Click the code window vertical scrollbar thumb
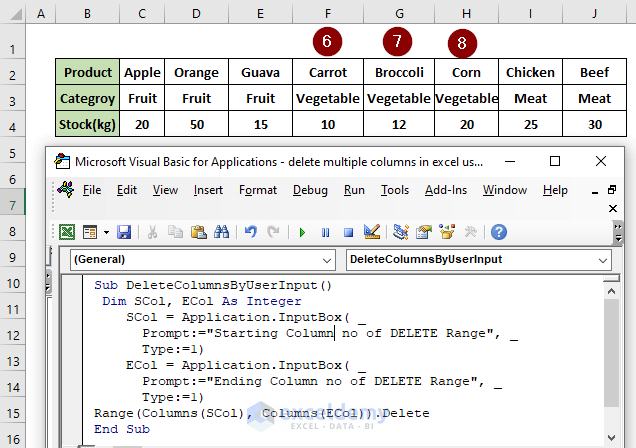This screenshot has height=448, width=636. pyautogui.click(x=612, y=353)
